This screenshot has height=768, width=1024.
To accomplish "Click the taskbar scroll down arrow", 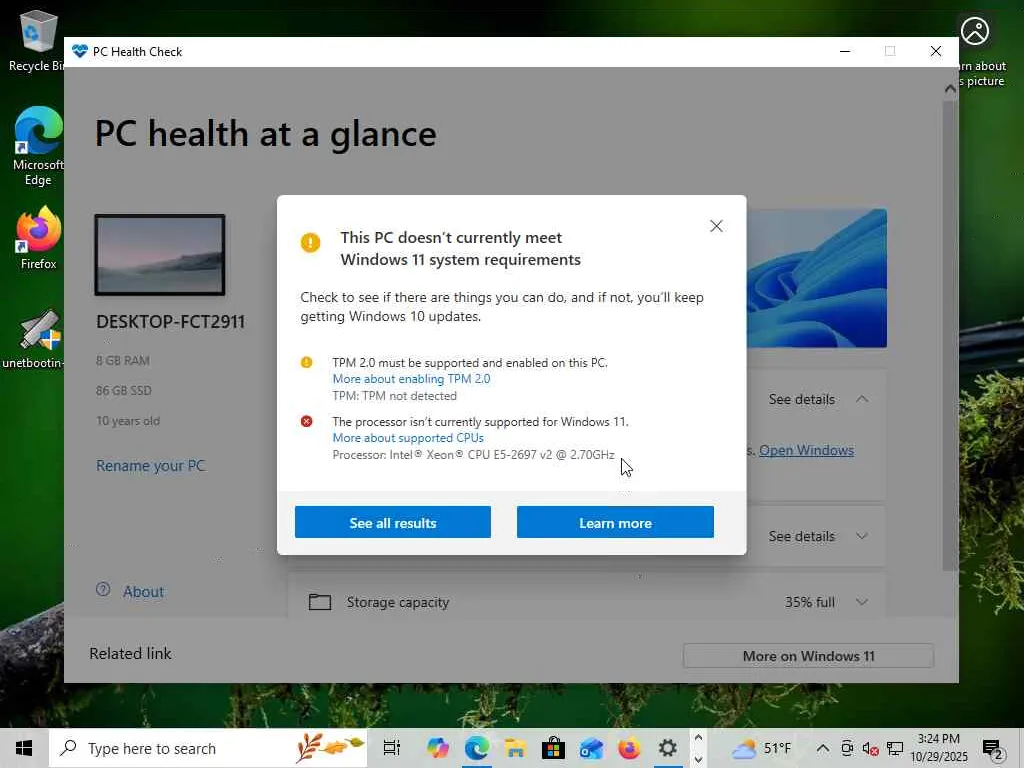I will coord(698,760).
